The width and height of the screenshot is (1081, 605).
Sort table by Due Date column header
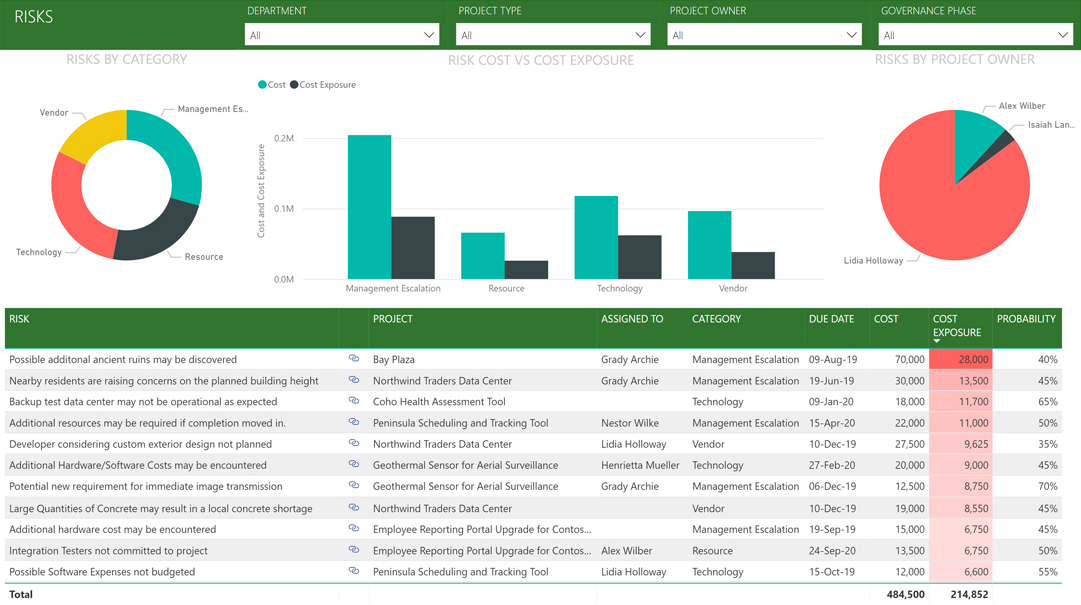tap(831, 319)
